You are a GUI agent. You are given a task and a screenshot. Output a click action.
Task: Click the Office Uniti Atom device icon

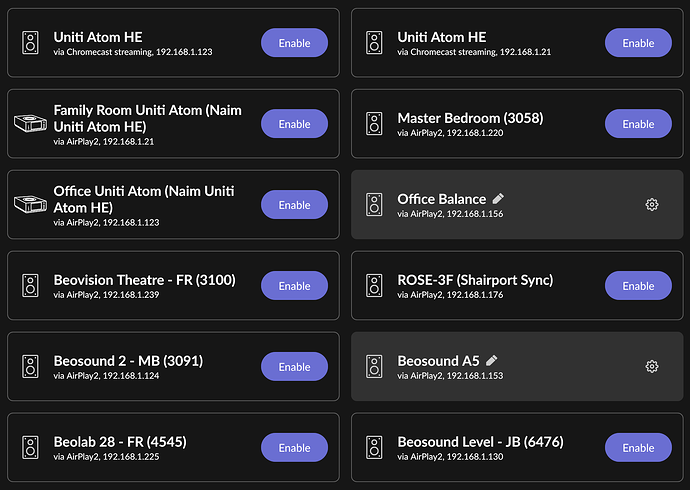pos(30,205)
